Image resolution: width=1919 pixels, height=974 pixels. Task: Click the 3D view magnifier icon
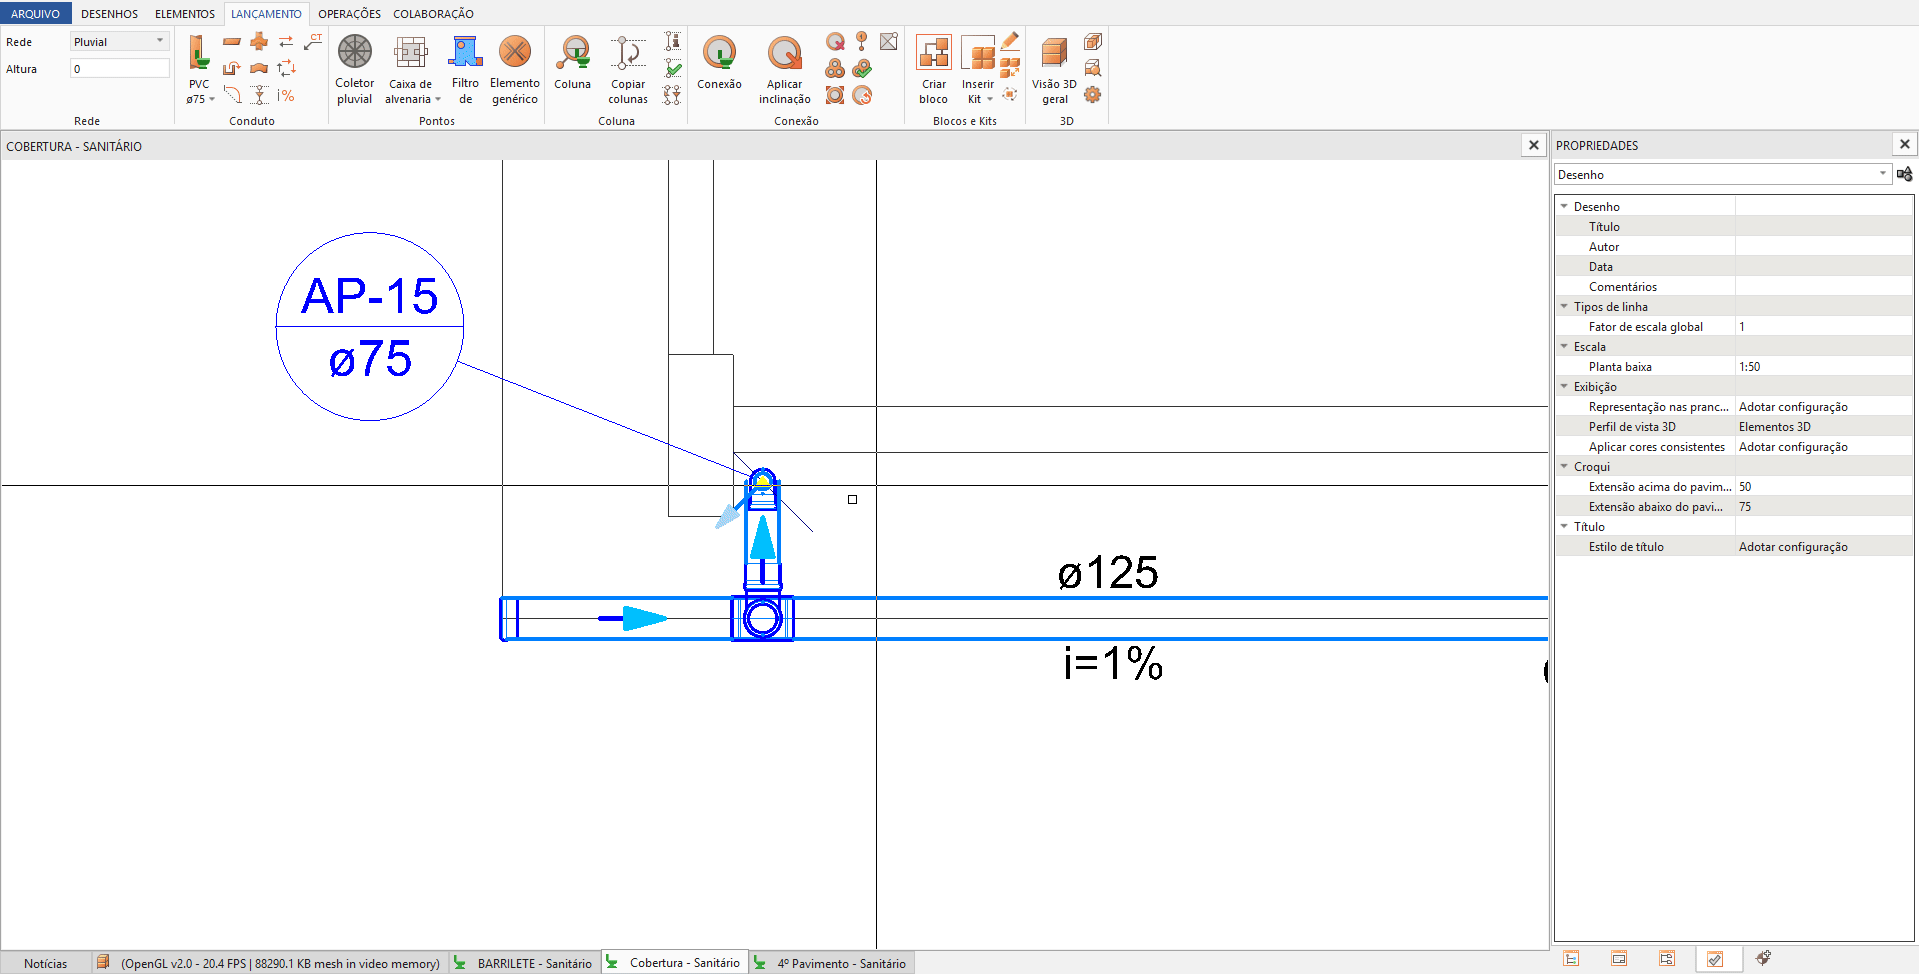tap(1093, 68)
